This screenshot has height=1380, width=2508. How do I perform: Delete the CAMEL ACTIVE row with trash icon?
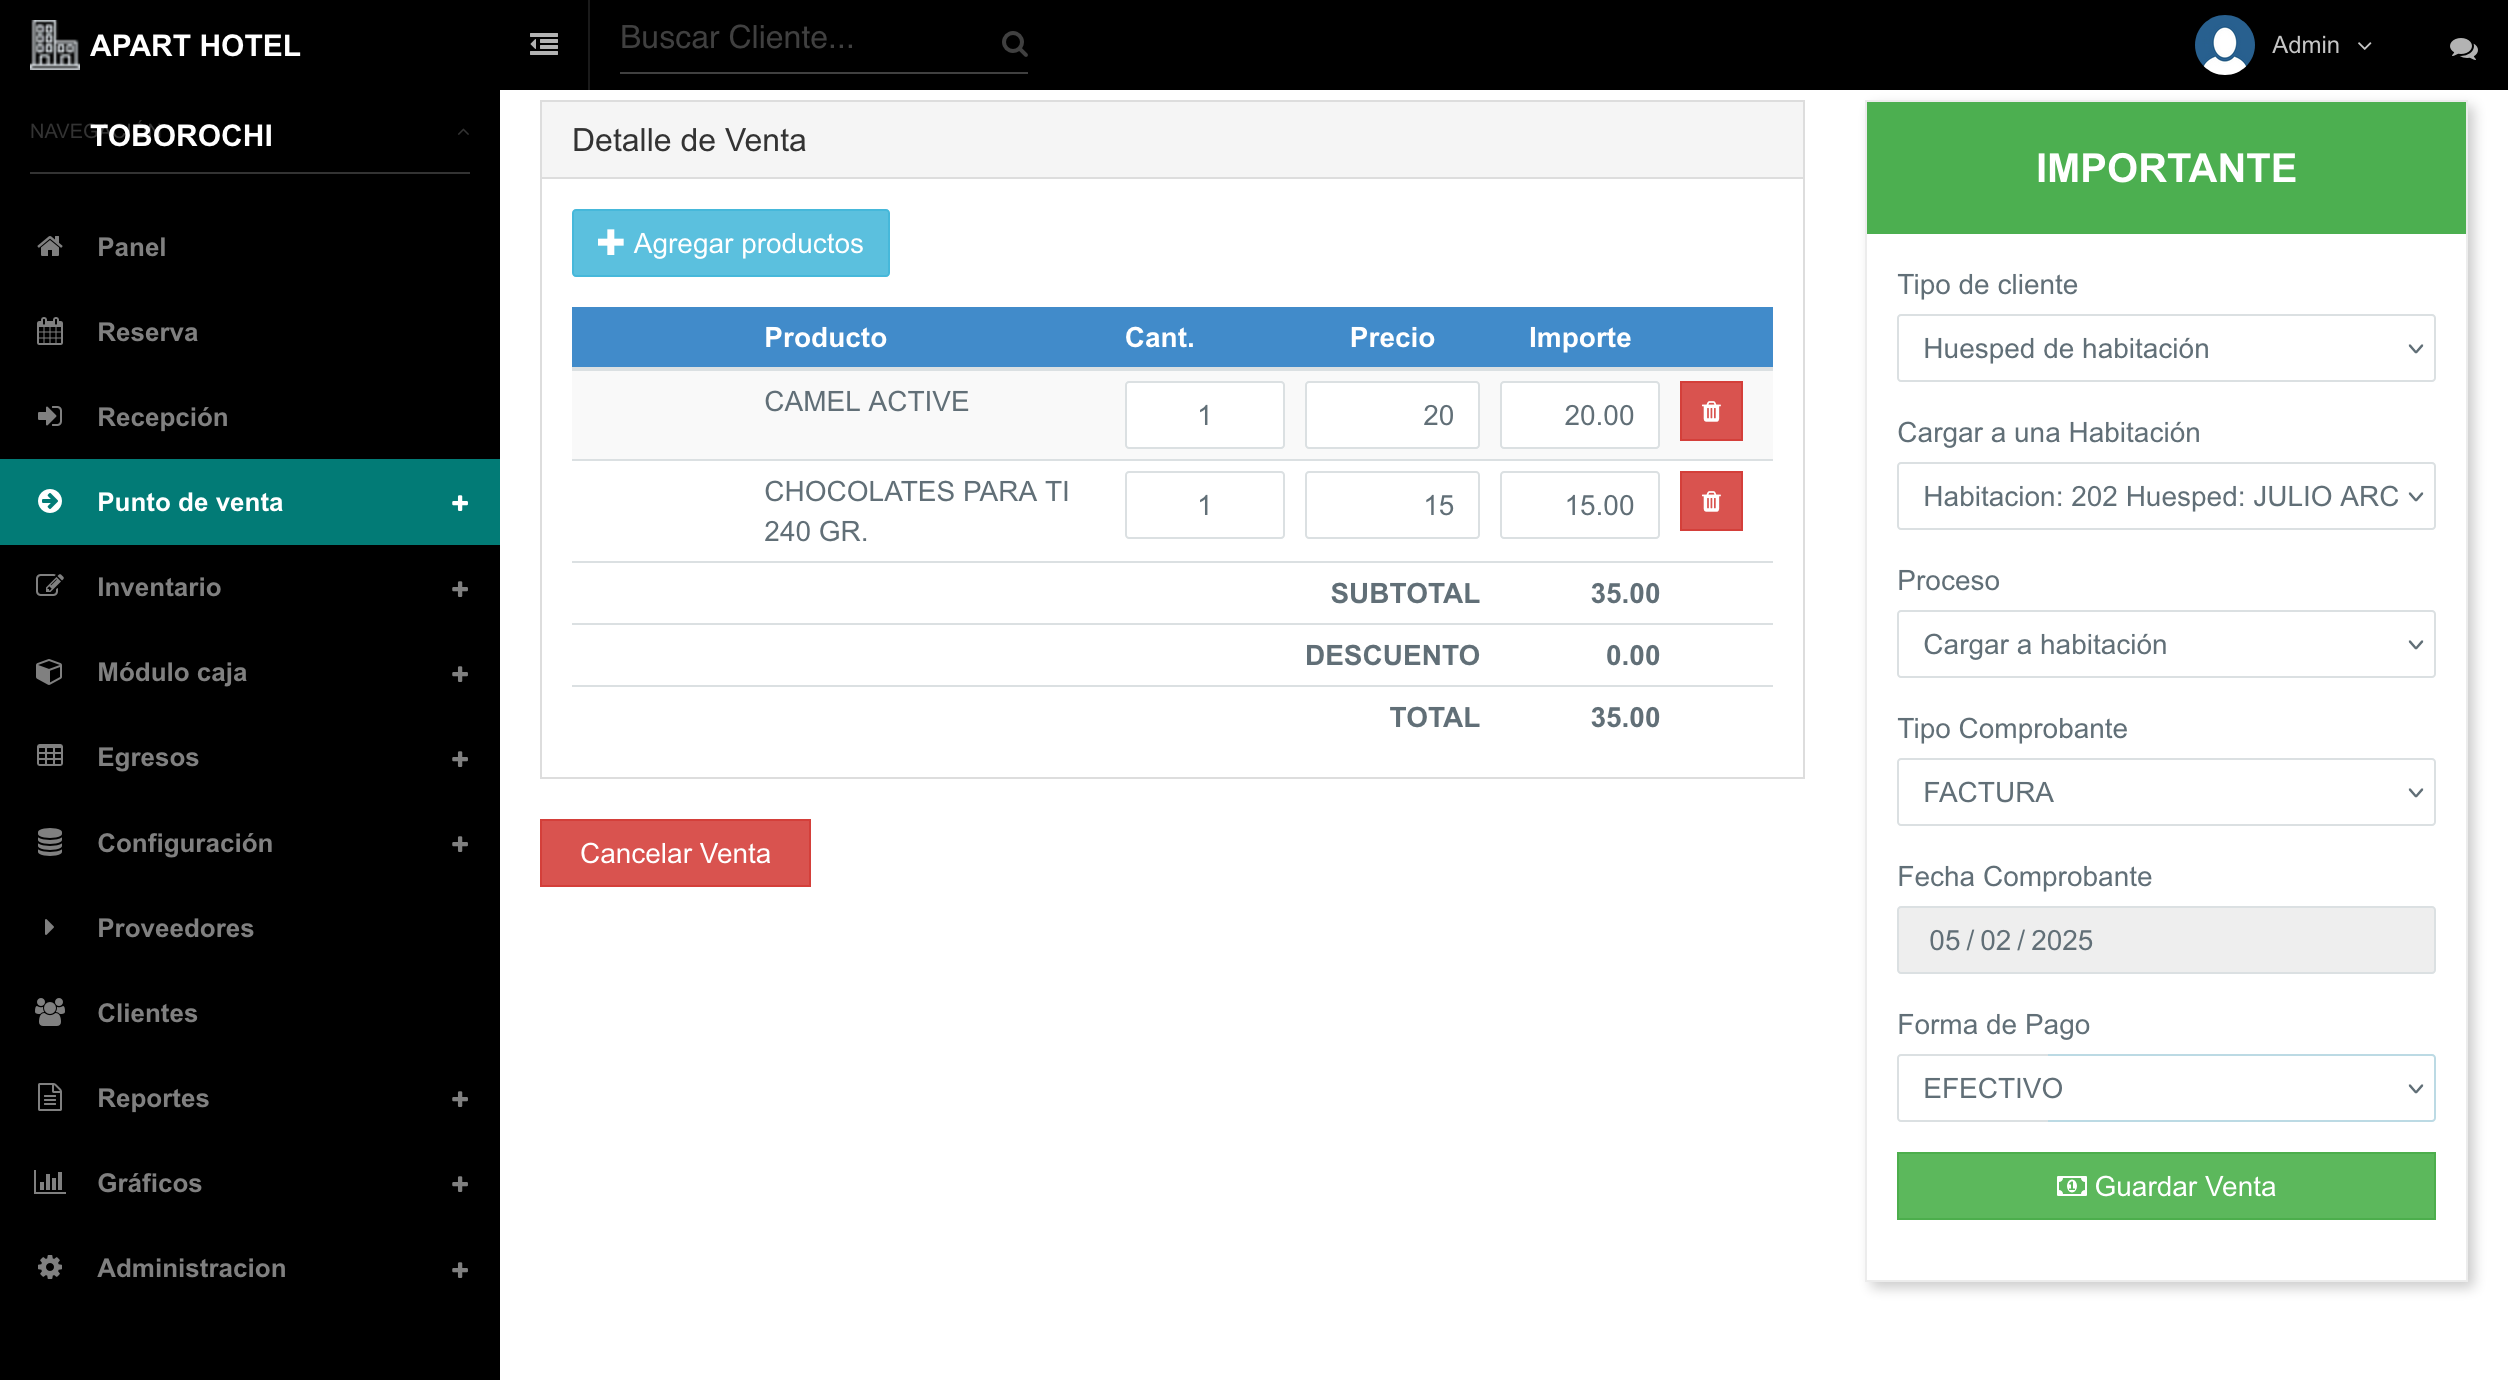[1710, 411]
